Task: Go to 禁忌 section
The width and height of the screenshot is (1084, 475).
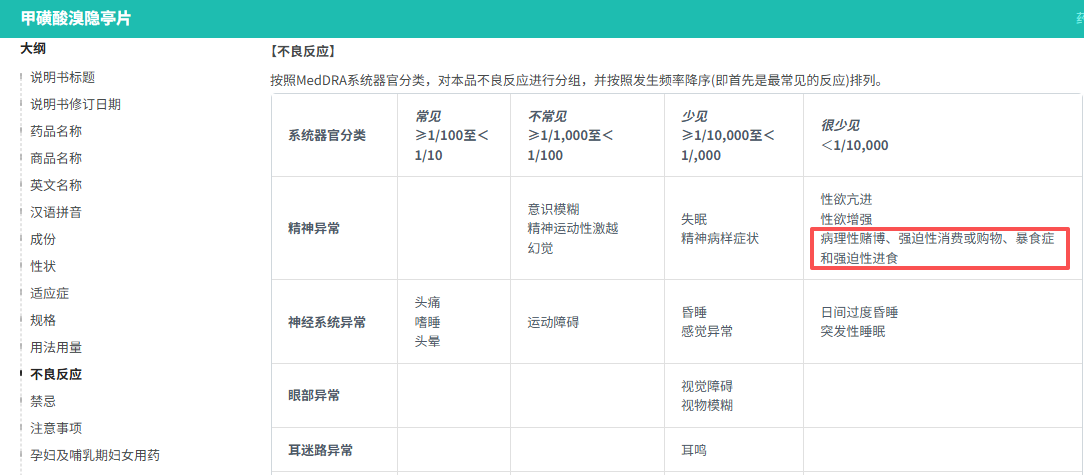Action: click(x=43, y=401)
